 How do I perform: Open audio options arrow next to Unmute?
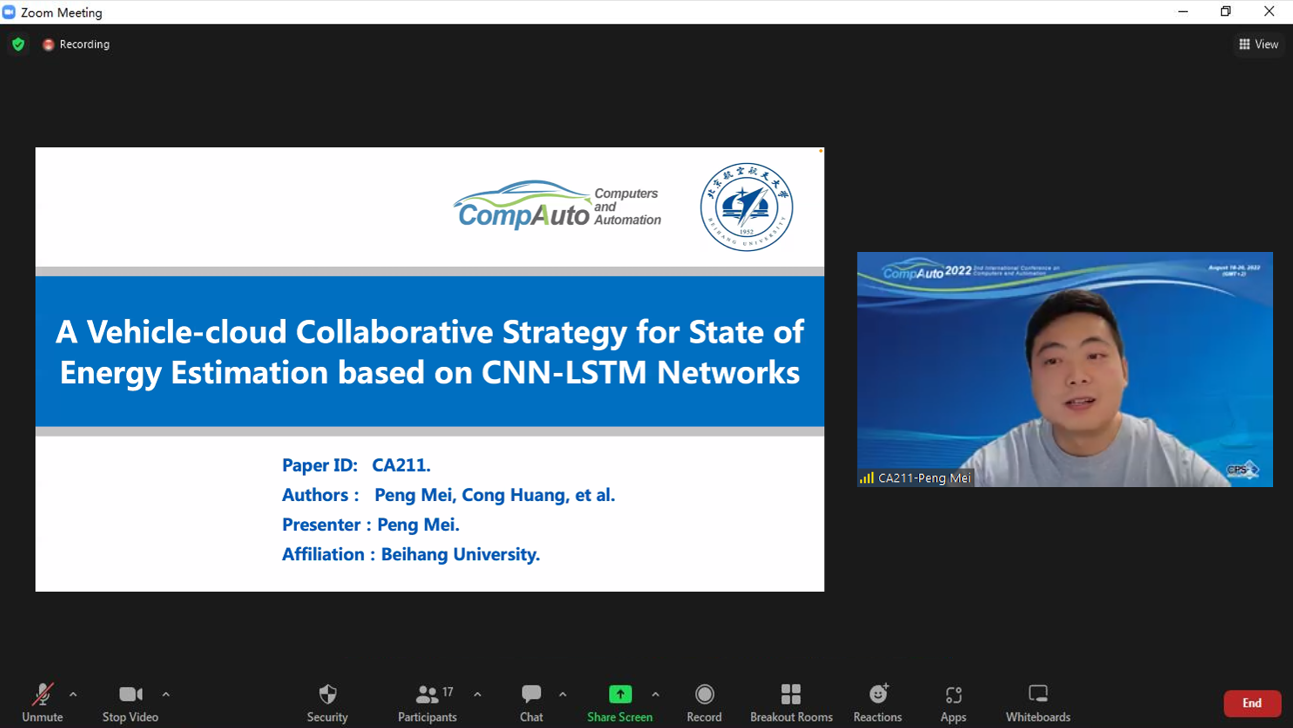click(x=73, y=694)
